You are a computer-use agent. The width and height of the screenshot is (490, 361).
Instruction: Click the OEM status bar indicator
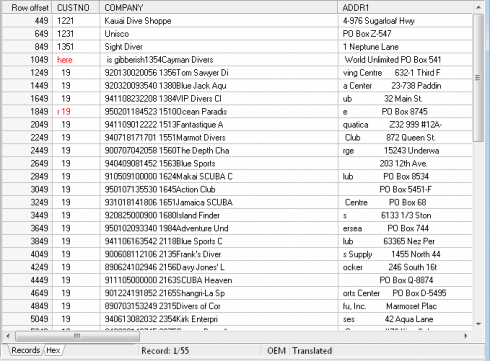coord(276,351)
